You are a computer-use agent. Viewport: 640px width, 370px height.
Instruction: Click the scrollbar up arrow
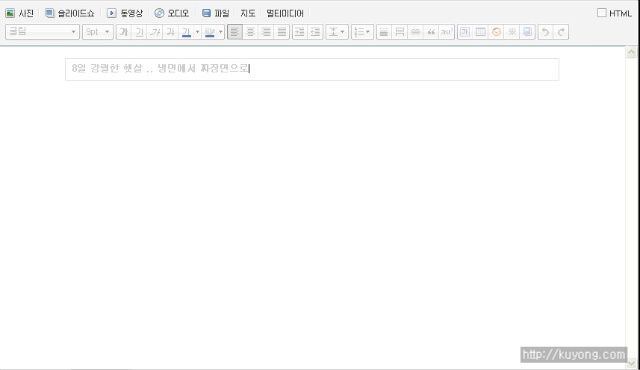631,52
